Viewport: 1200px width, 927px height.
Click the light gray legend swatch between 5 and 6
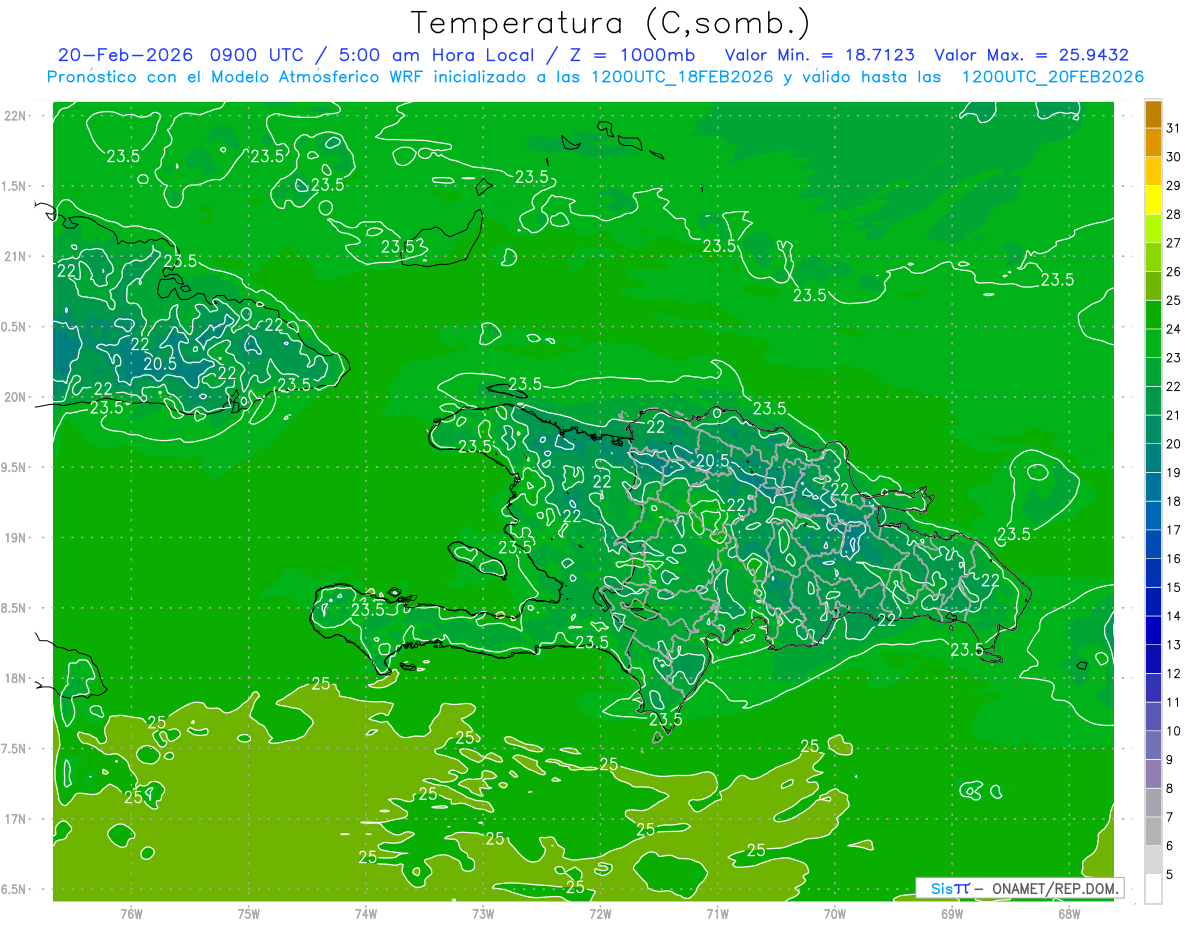pos(1154,860)
